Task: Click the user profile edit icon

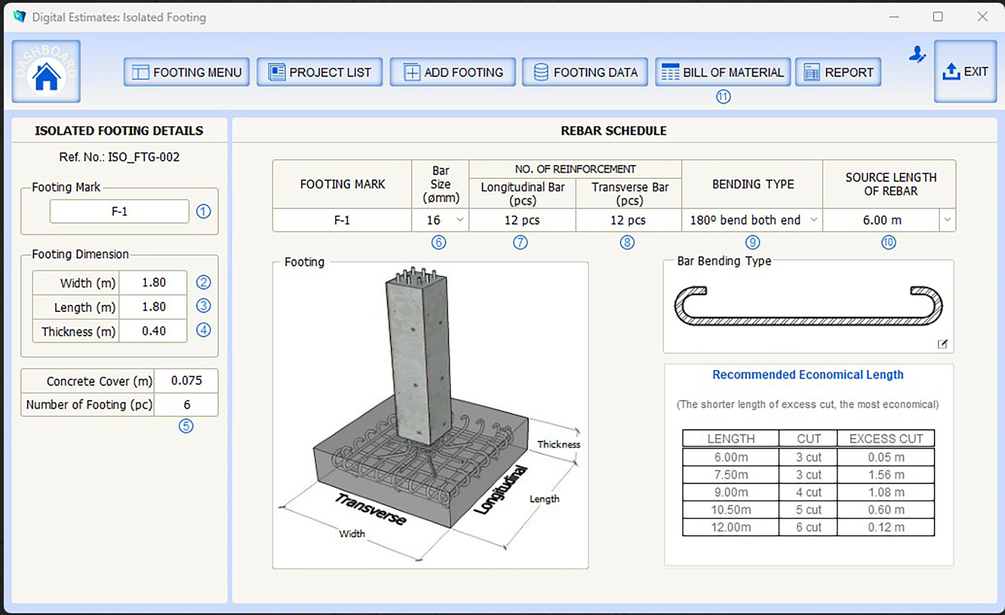Action: [917, 55]
